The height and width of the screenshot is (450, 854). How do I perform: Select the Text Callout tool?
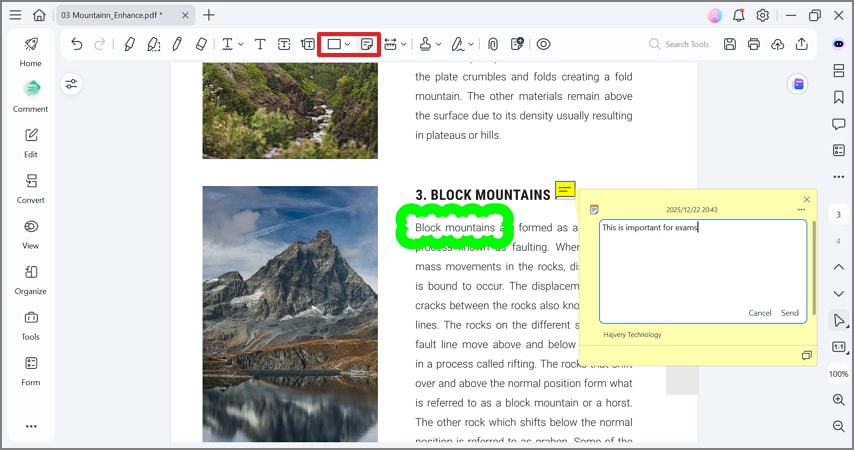point(308,44)
